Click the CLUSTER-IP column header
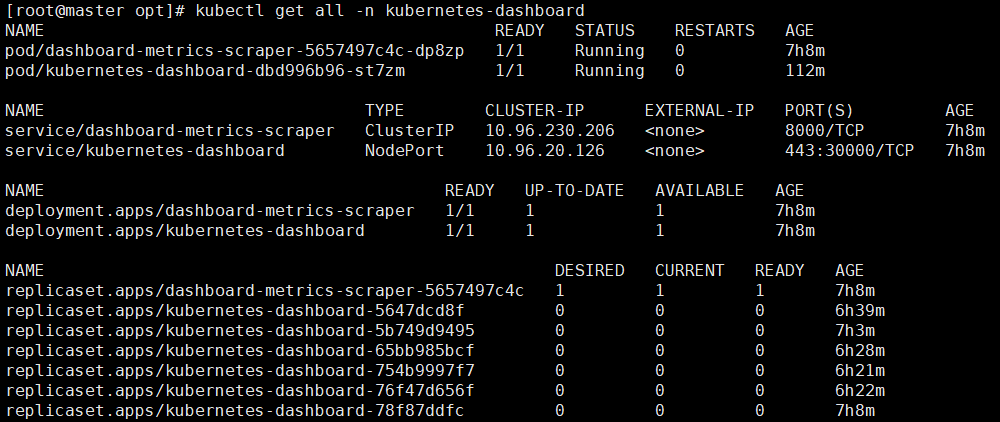The height and width of the screenshot is (422, 1000). [x=534, y=111]
